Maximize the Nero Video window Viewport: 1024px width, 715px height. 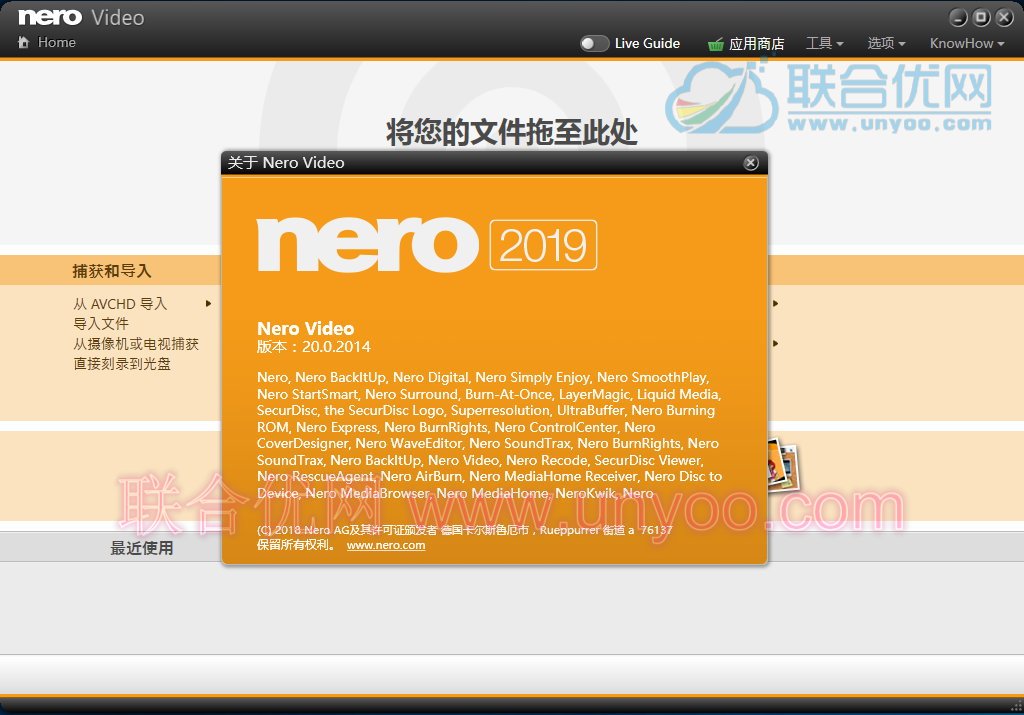pyautogui.click(x=981, y=18)
